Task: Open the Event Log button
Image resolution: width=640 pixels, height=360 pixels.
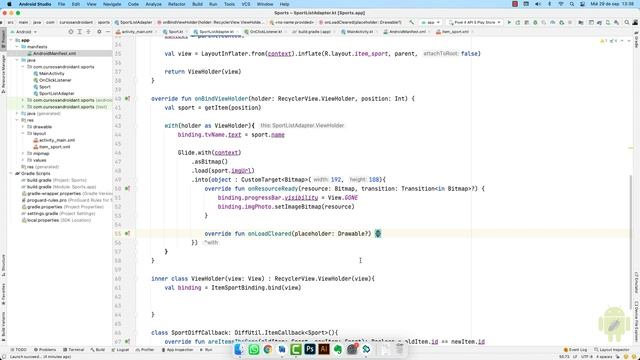Action: point(575,350)
